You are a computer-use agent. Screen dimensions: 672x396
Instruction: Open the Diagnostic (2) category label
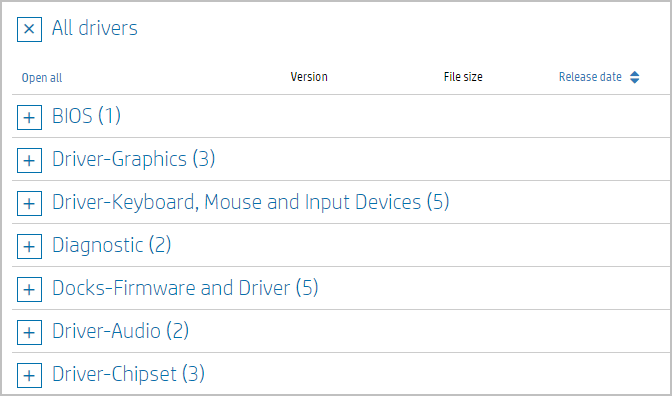click(111, 245)
